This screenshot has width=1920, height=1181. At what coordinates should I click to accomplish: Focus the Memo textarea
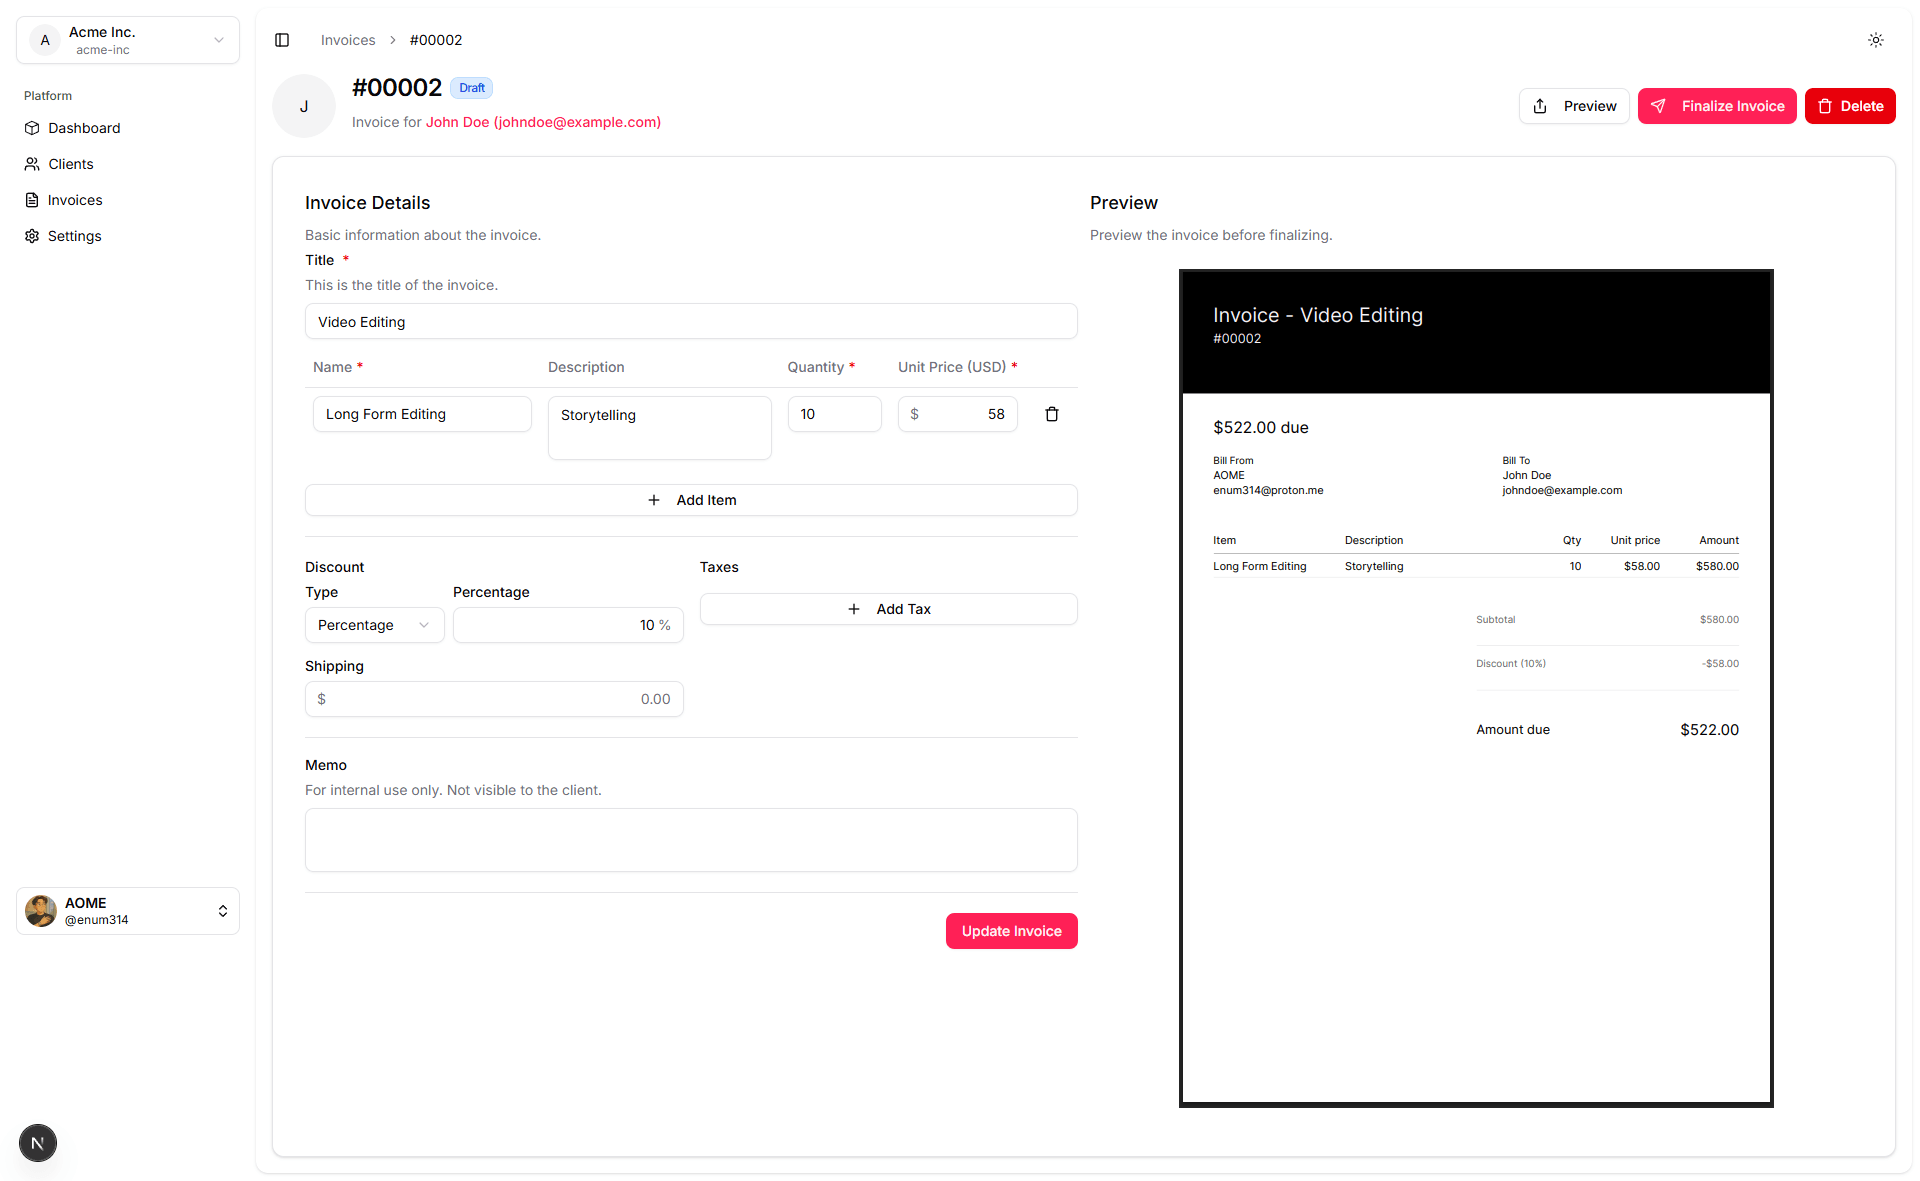[691, 840]
